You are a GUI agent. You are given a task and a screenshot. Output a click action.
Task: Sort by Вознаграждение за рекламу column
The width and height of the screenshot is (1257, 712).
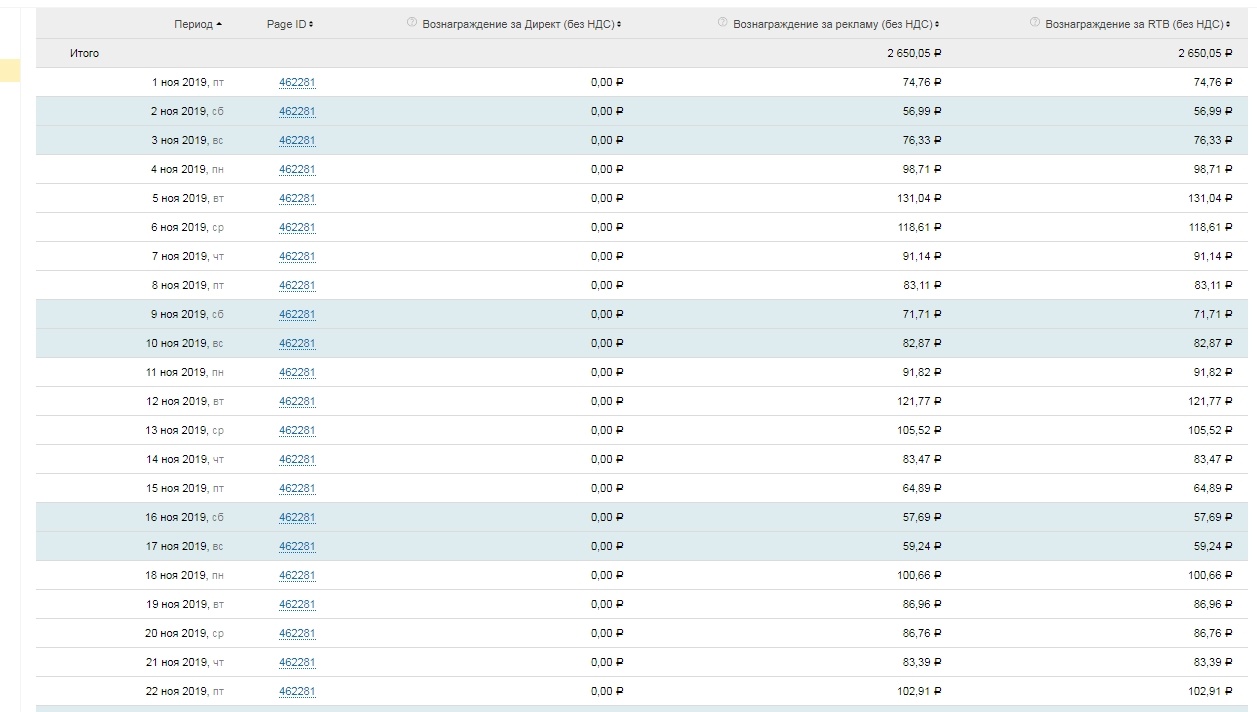click(836, 24)
